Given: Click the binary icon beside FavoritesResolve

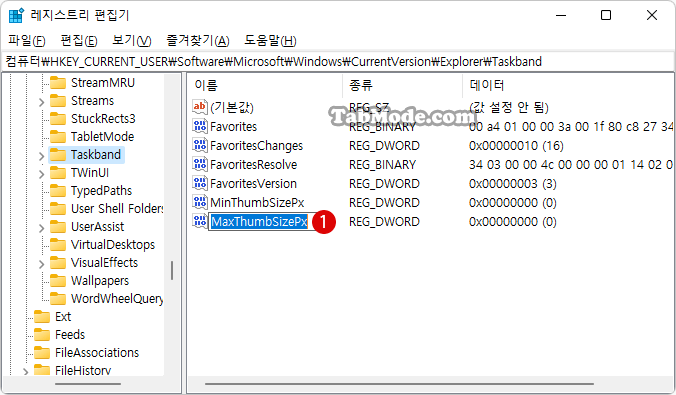Looking at the screenshot, I should (x=200, y=164).
